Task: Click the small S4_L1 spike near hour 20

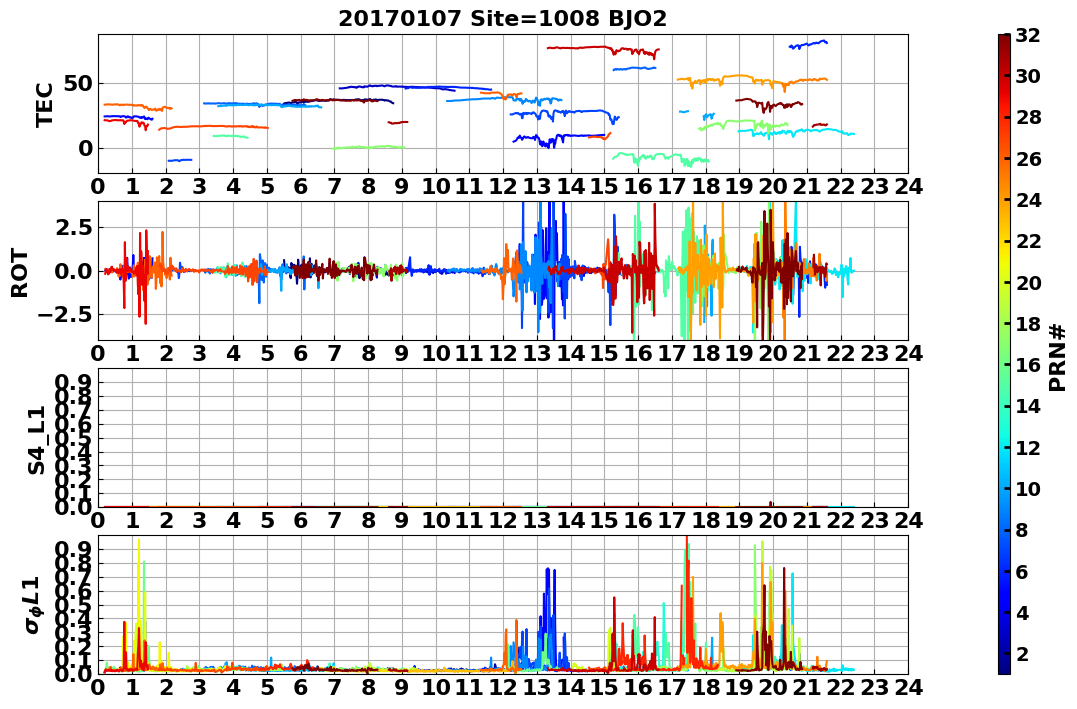Action: pos(771,504)
